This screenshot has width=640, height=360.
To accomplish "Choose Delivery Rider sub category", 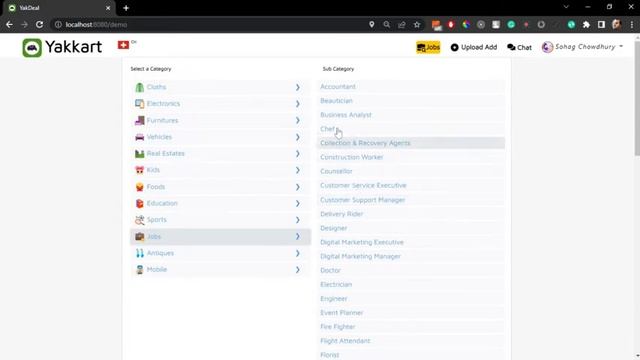I will (x=411, y=214).
